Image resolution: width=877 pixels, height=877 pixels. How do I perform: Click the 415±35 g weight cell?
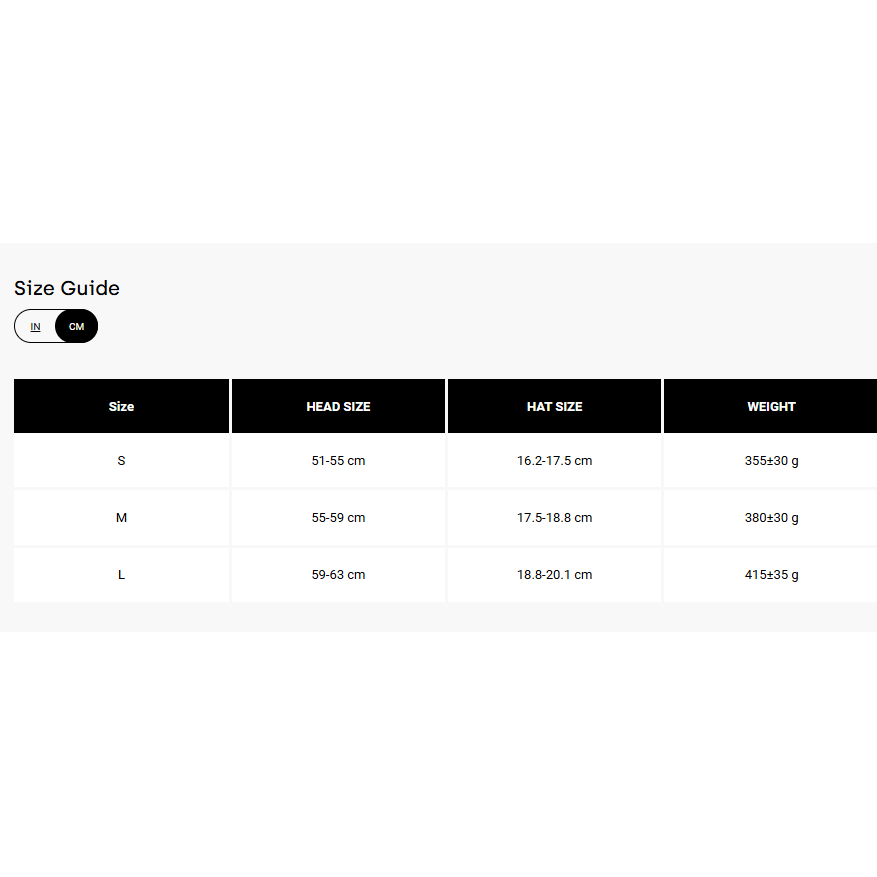(x=771, y=575)
